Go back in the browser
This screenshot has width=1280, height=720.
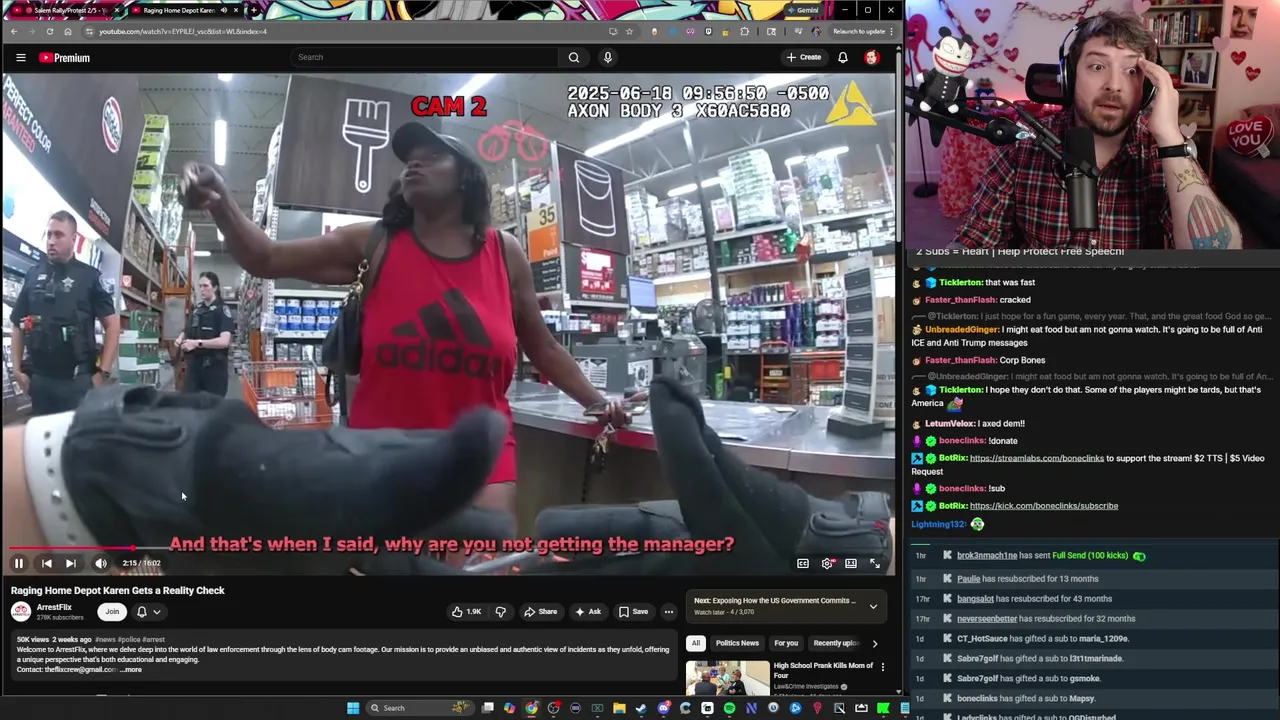(x=14, y=31)
